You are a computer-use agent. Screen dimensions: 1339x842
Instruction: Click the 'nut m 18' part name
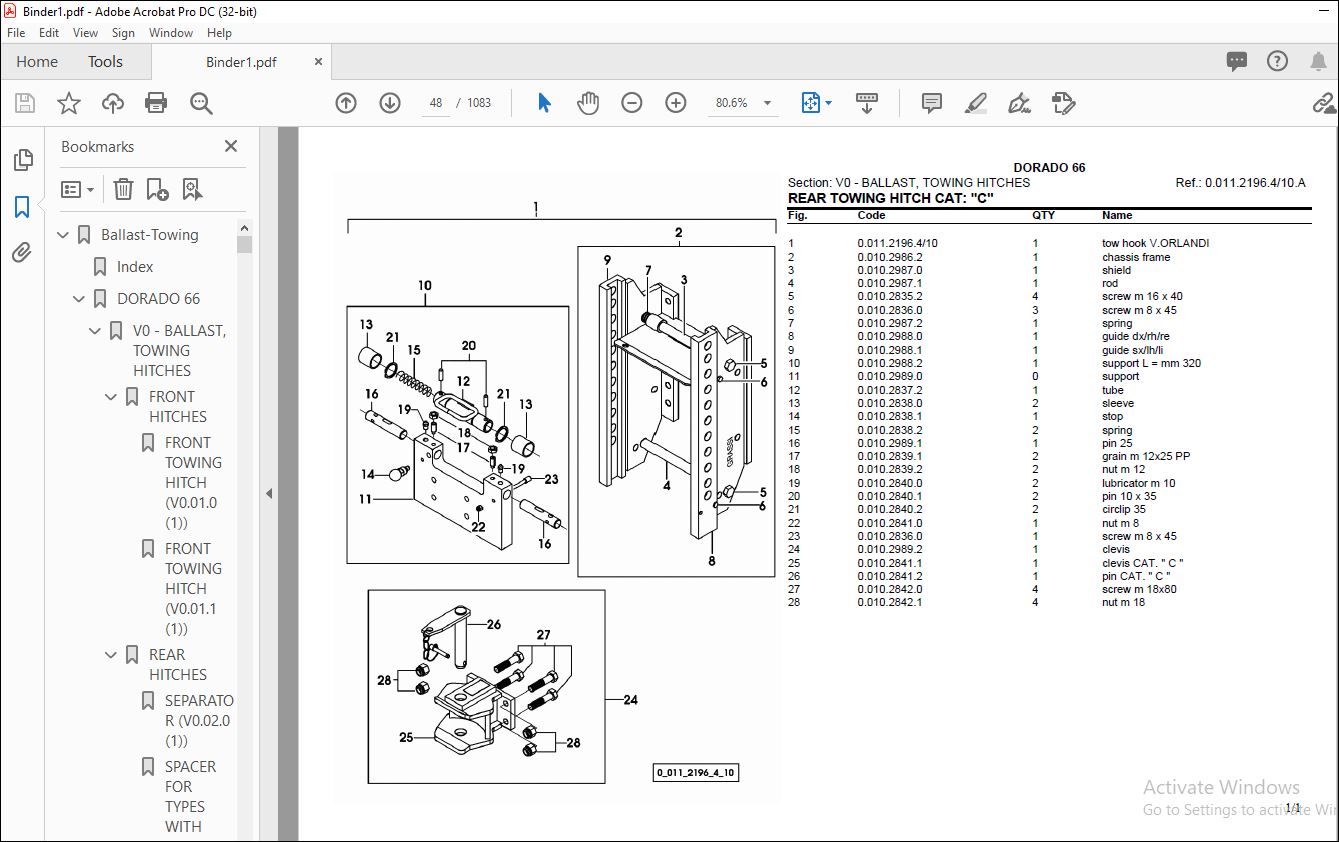pos(1123,602)
